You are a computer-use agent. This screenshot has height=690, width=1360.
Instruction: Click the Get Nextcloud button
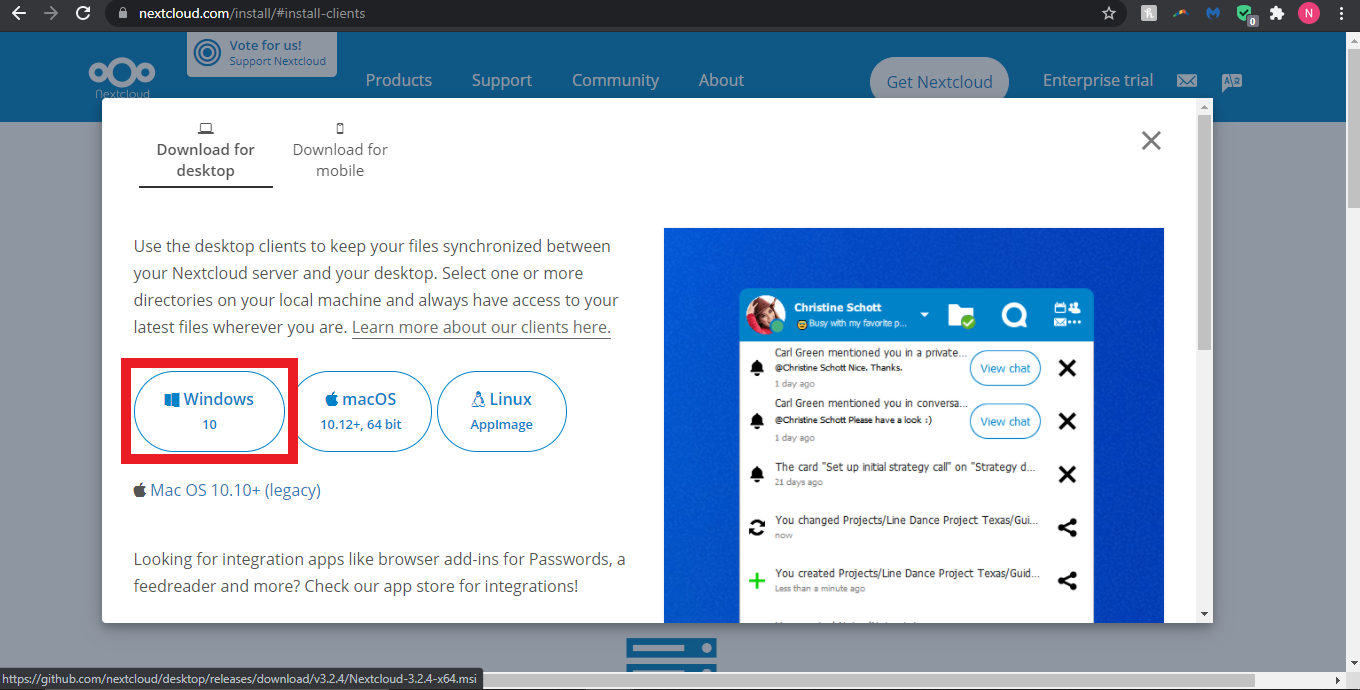point(939,82)
